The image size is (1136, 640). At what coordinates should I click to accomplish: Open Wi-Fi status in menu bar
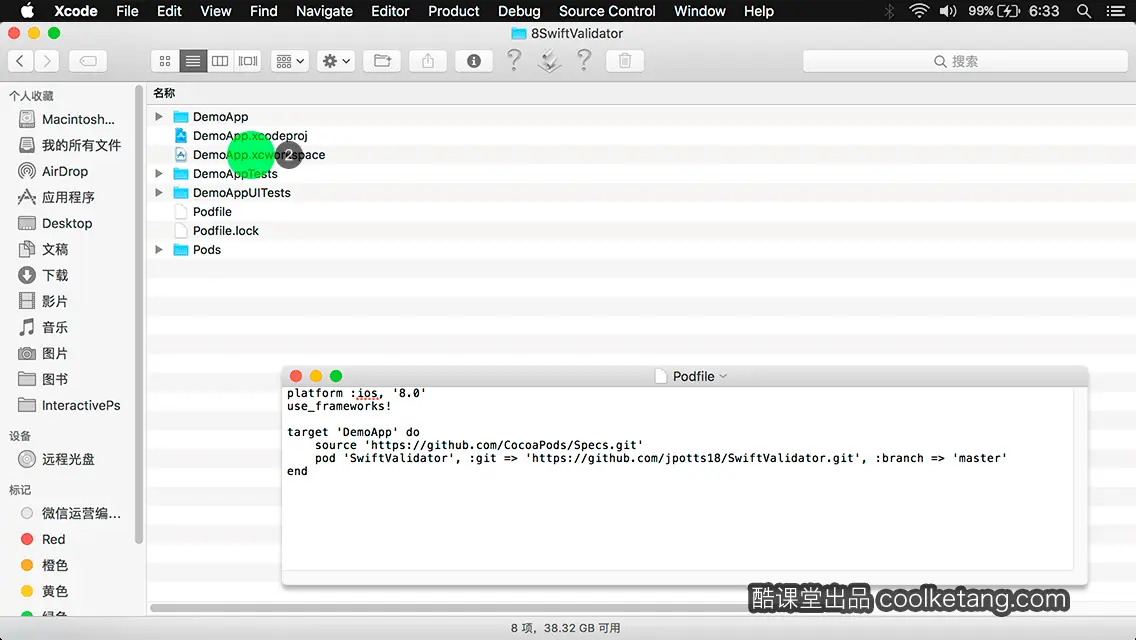click(919, 11)
